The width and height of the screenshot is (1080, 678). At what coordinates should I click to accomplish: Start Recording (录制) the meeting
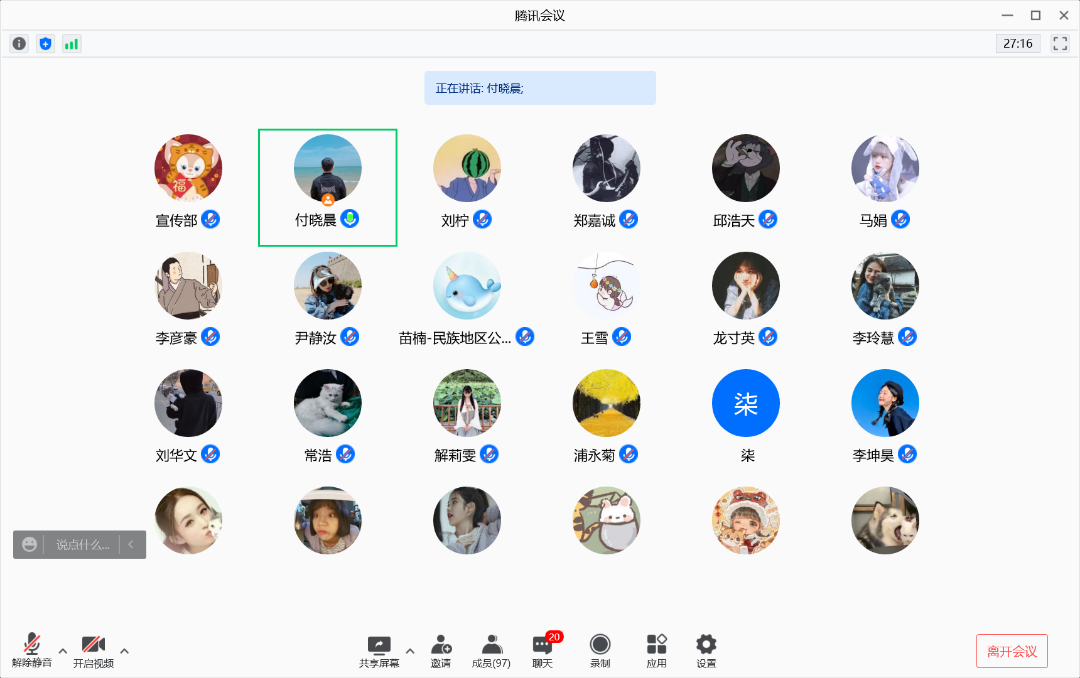[x=600, y=651]
